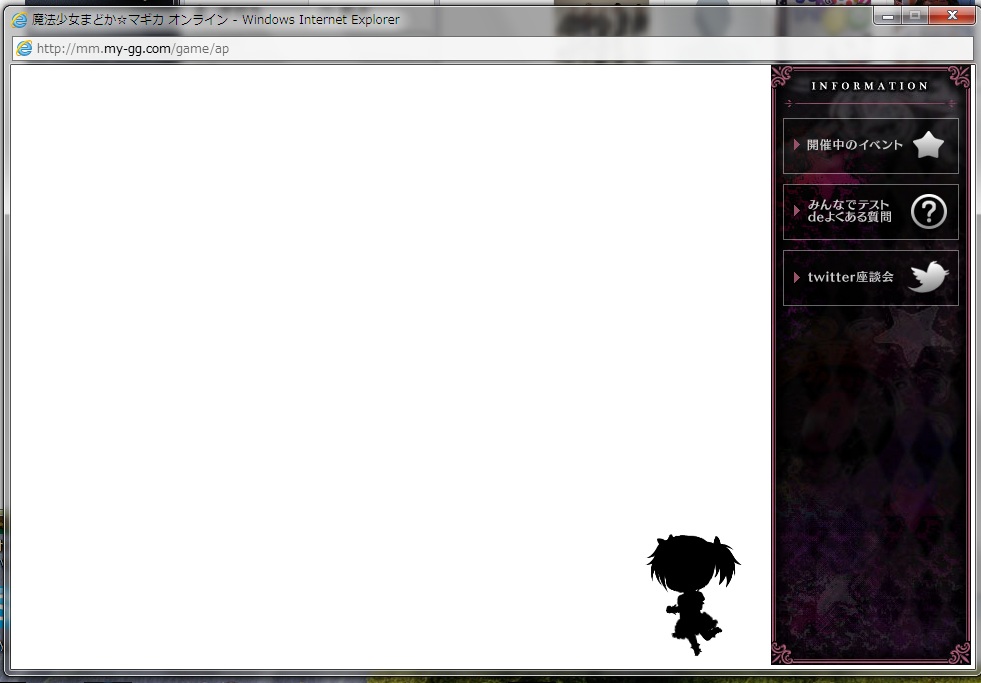
Task: Open the twitter座談会 banner
Action: coord(870,278)
